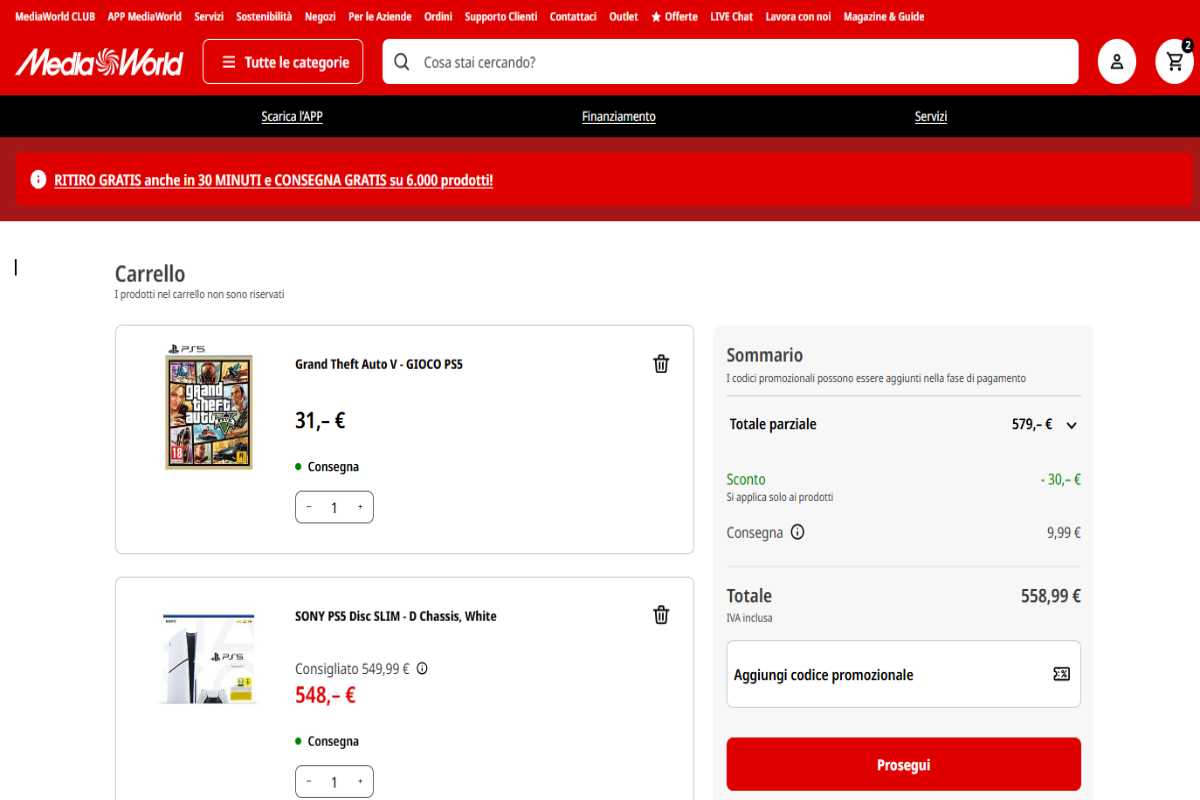Viewport: 1200px width, 800px height.
Task: Click the promo code coupon icon
Action: point(1061,674)
